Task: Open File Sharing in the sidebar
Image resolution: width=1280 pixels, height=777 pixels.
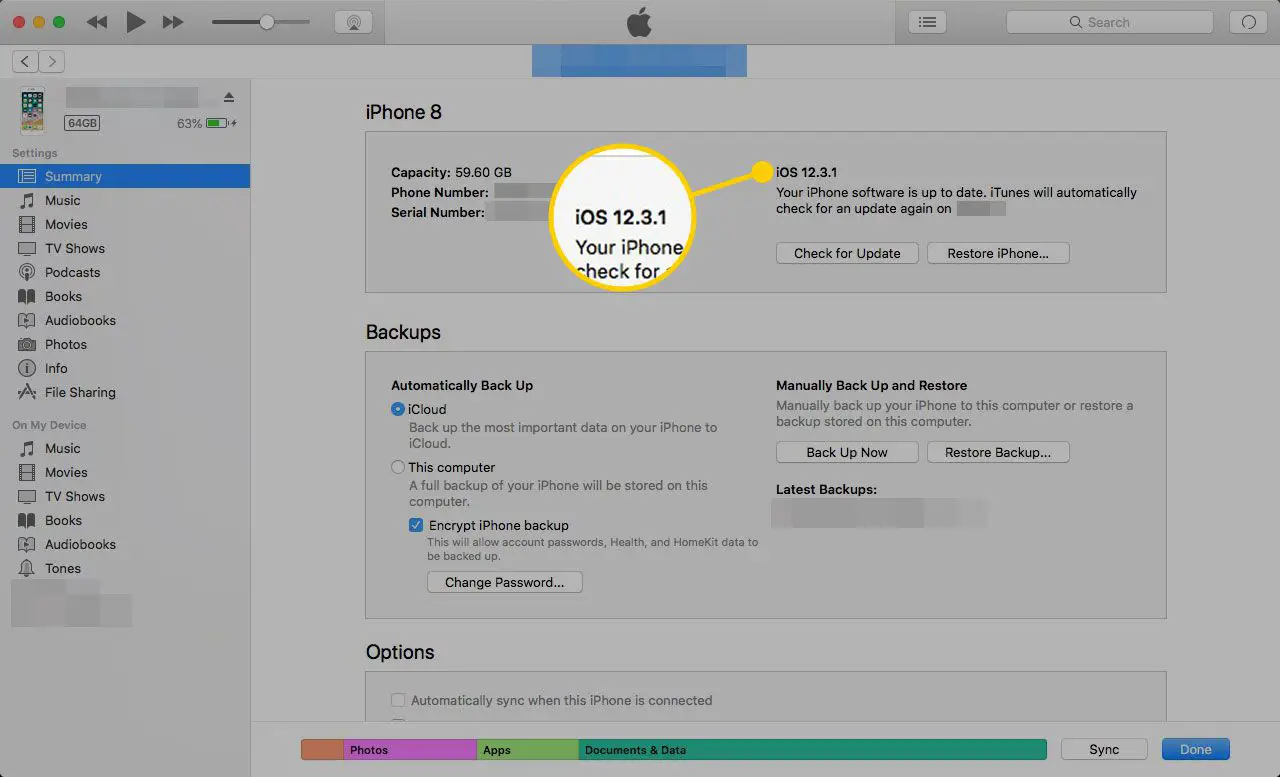Action: 125,392
